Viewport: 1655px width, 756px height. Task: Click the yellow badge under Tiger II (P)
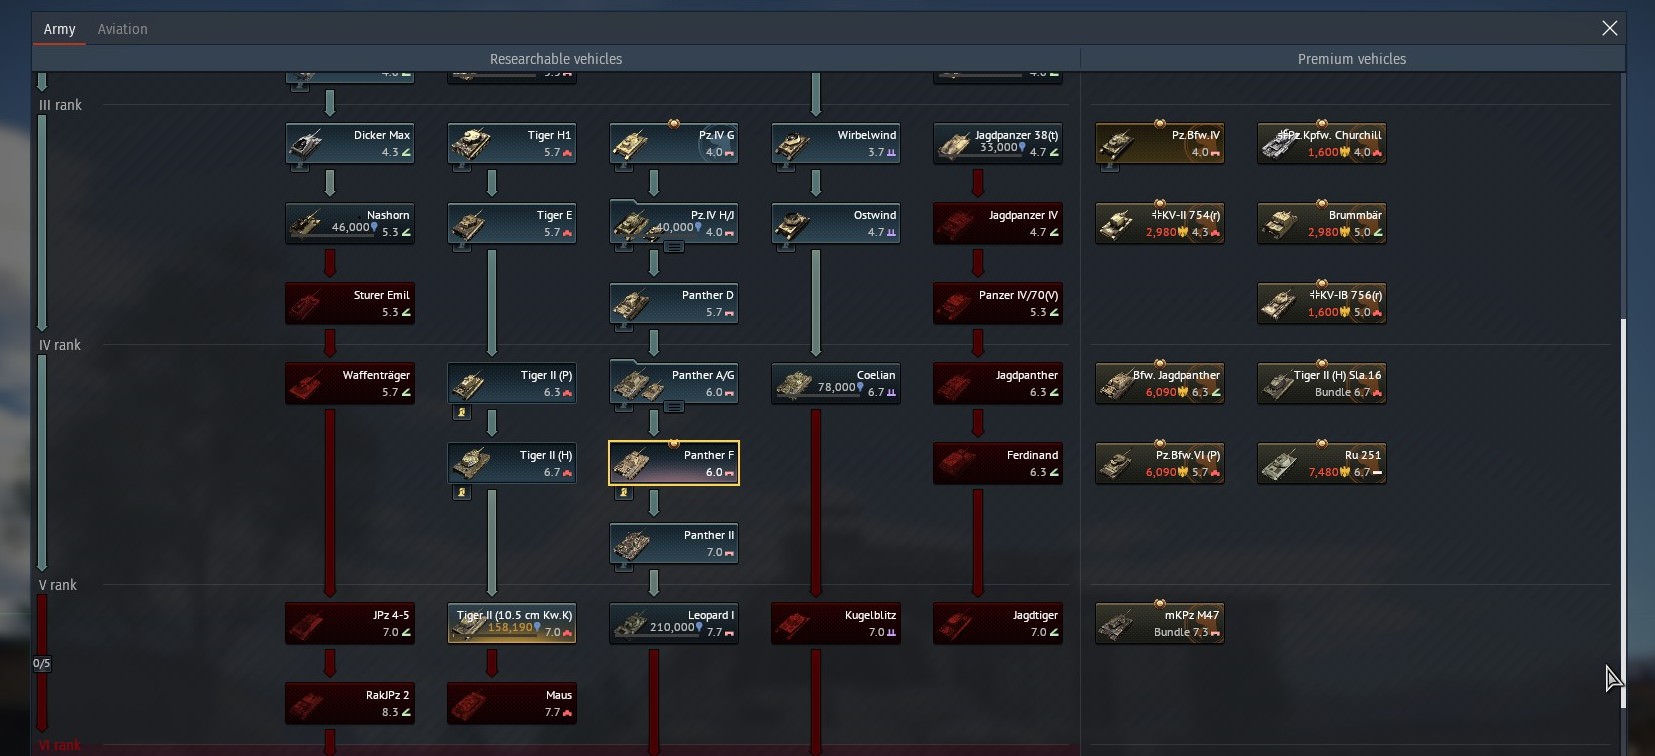click(461, 412)
